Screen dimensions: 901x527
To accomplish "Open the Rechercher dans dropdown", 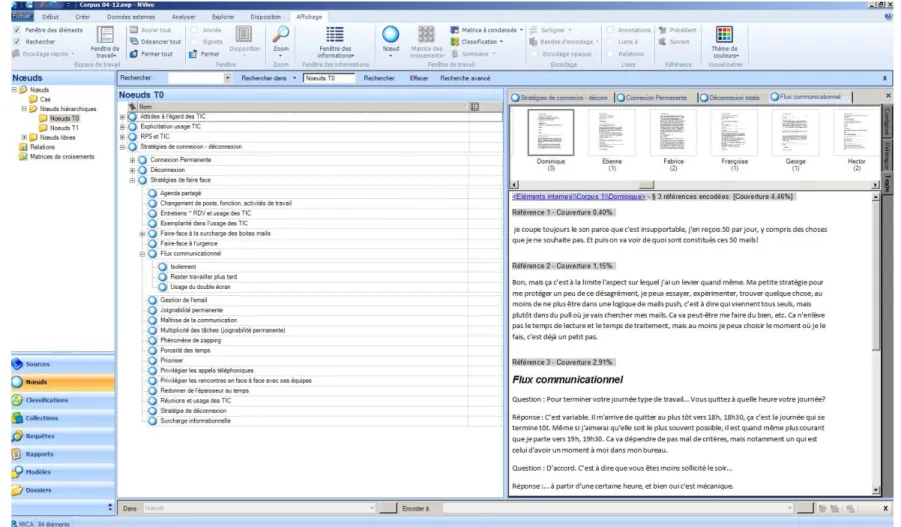I will (x=295, y=78).
